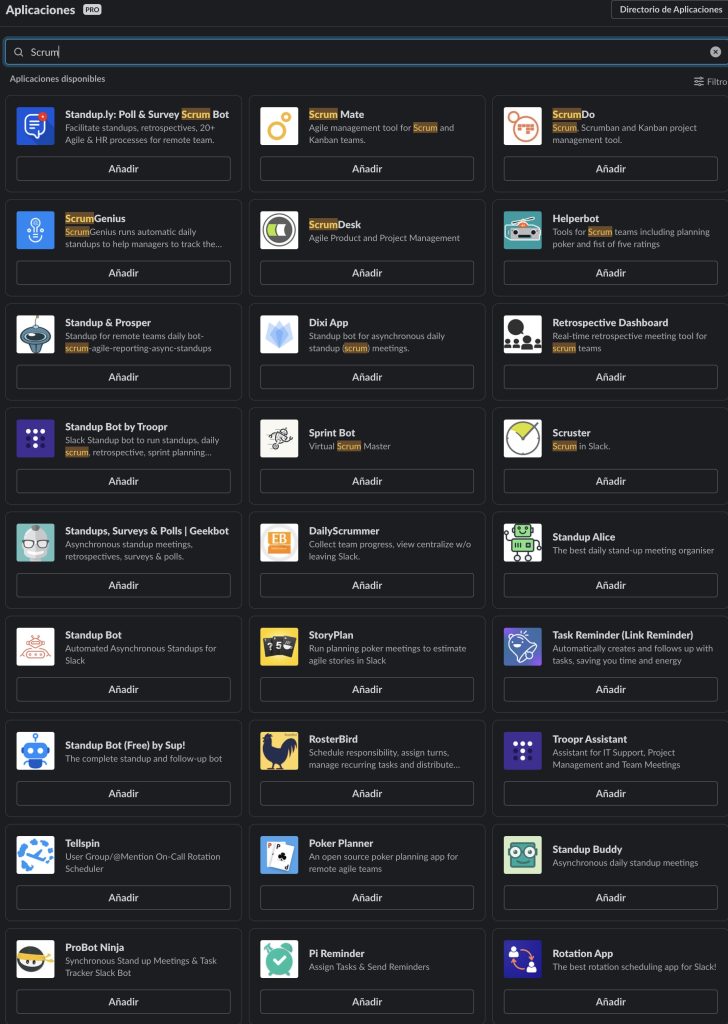Add the Standup Buddy app

pyautogui.click(x=610, y=898)
